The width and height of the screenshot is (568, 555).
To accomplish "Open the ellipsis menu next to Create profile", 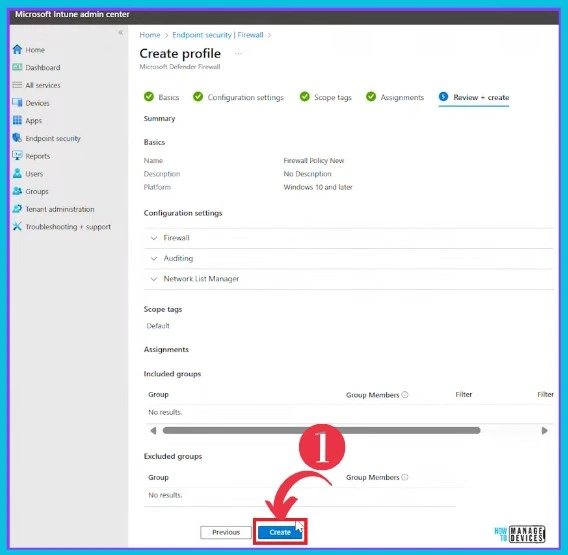I will (x=238, y=54).
